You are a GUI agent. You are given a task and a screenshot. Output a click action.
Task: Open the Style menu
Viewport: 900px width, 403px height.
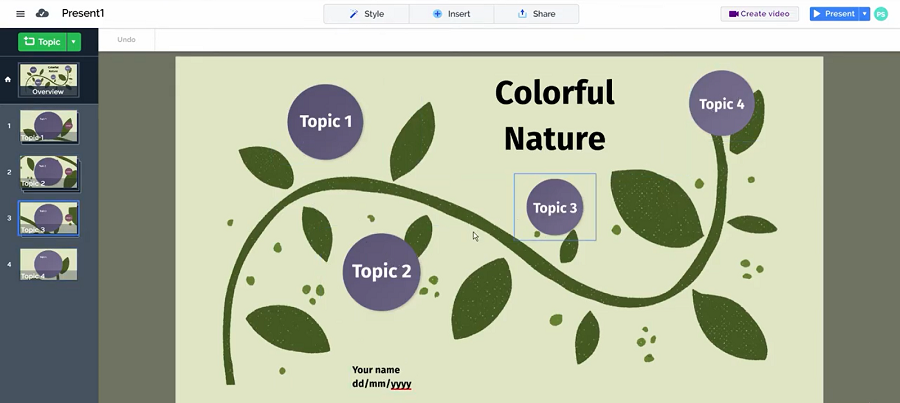[x=366, y=14]
